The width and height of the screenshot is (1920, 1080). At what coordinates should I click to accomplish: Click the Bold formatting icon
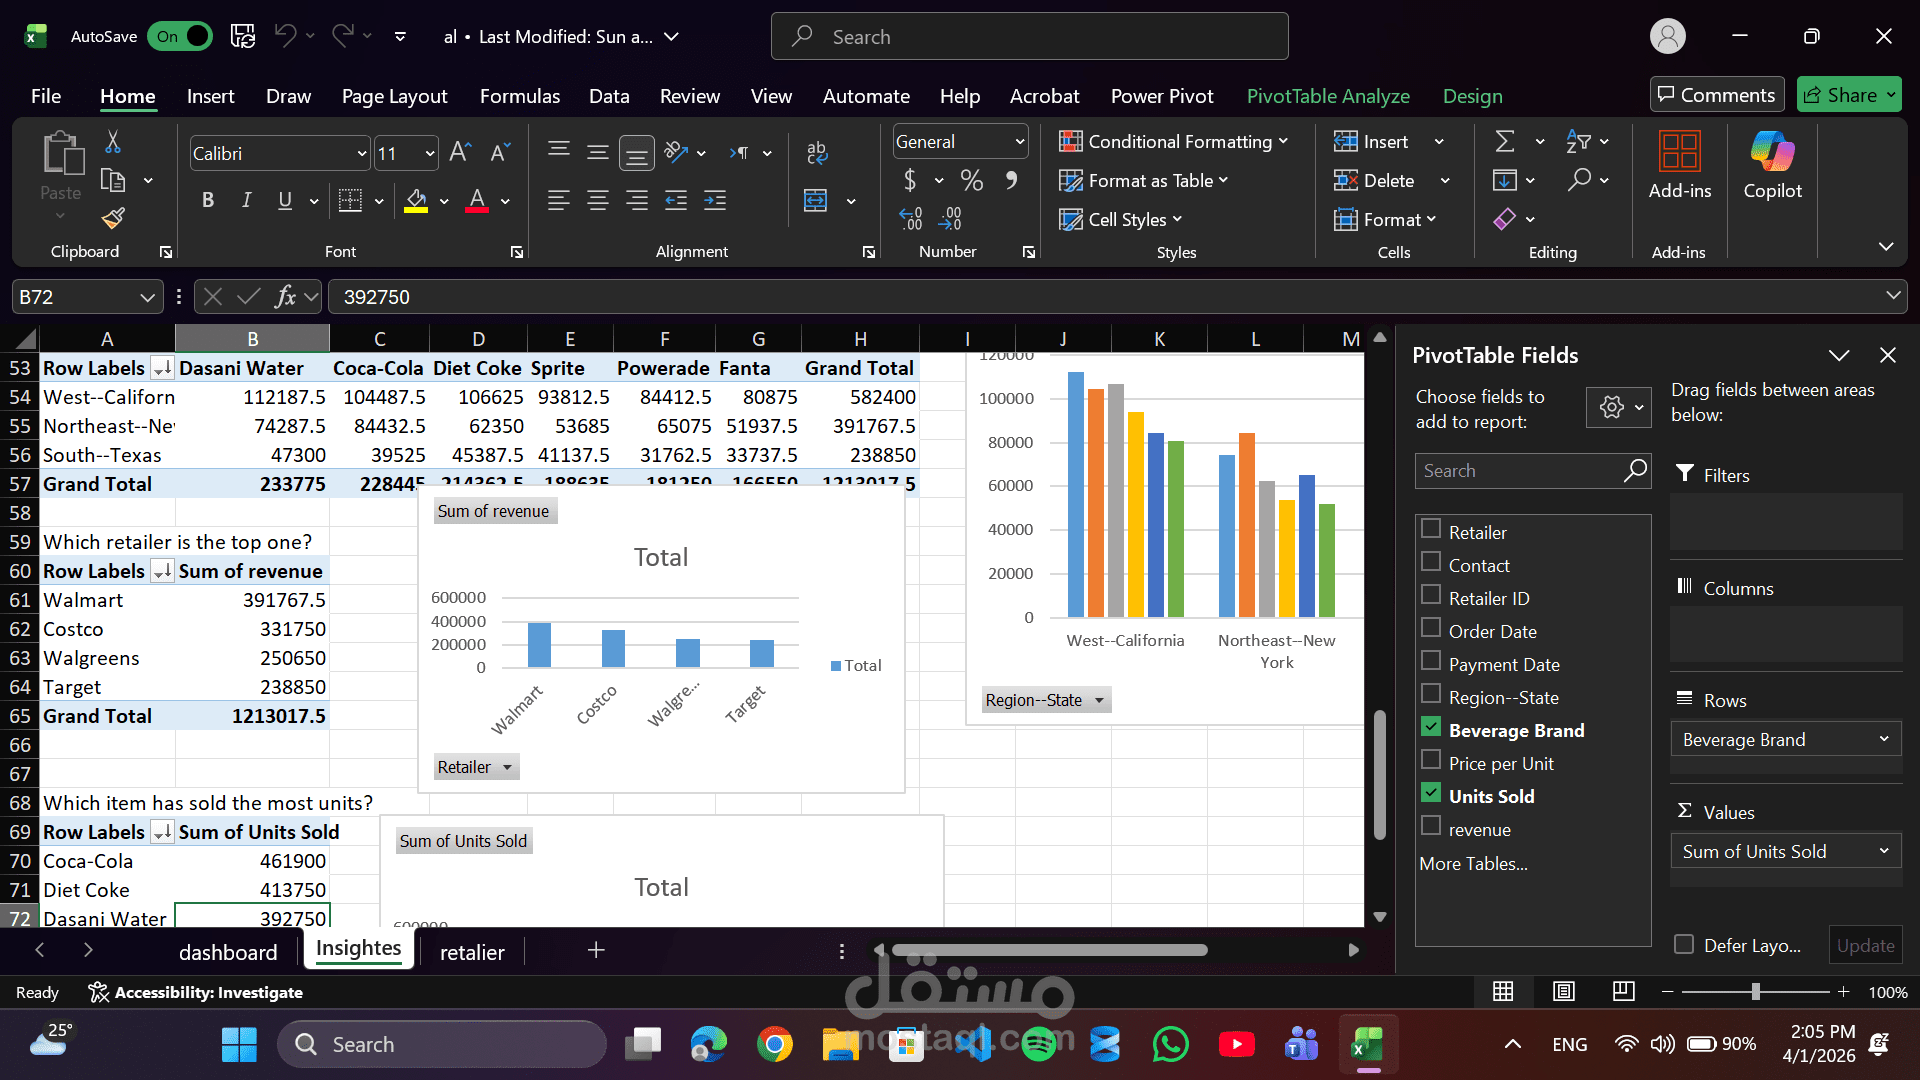(x=208, y=200)
